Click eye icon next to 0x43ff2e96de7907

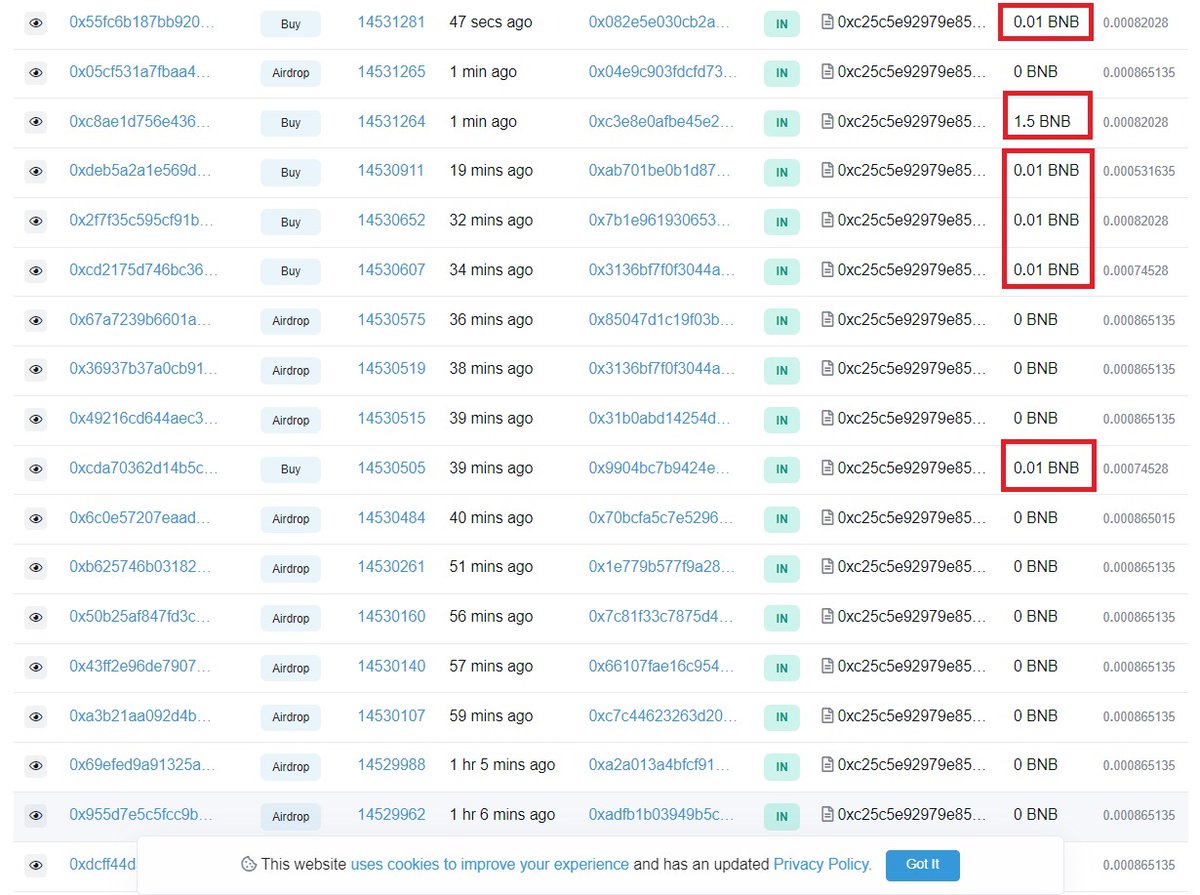[x=36, y=666]
